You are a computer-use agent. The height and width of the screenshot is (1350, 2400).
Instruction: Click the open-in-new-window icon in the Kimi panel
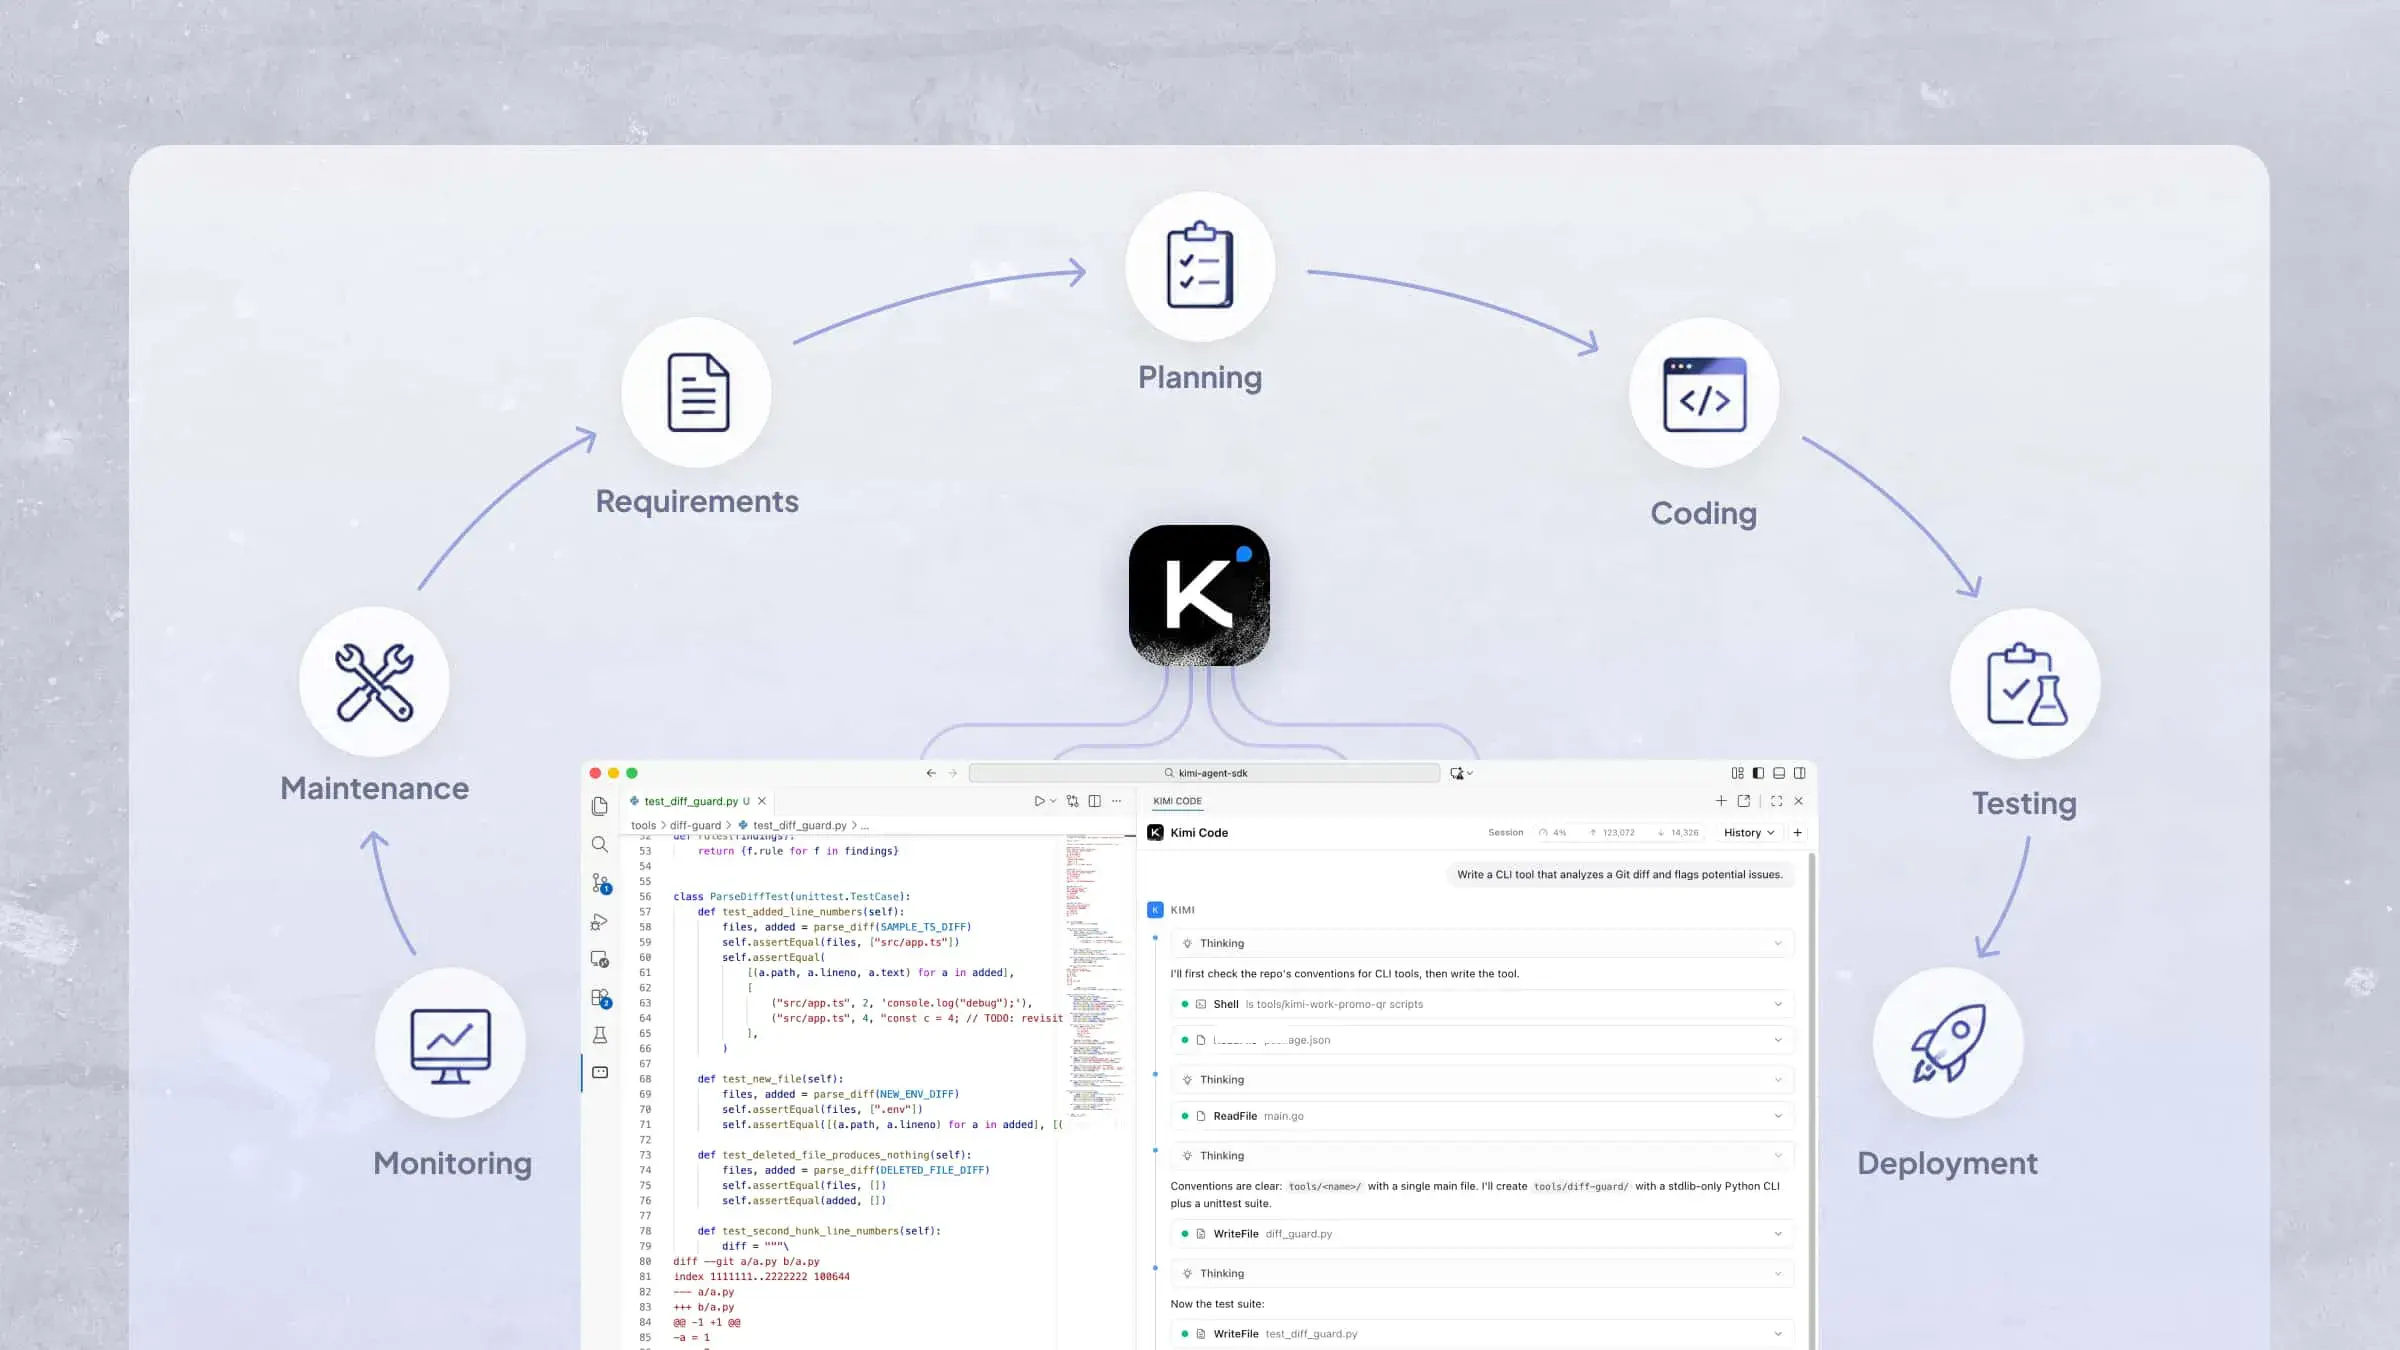pyautogui.click(x=1744, y=801)
